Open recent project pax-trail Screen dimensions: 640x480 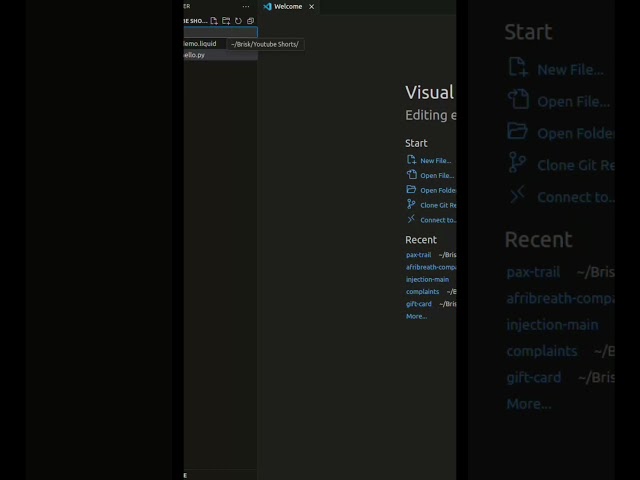[x=418, y=255]
